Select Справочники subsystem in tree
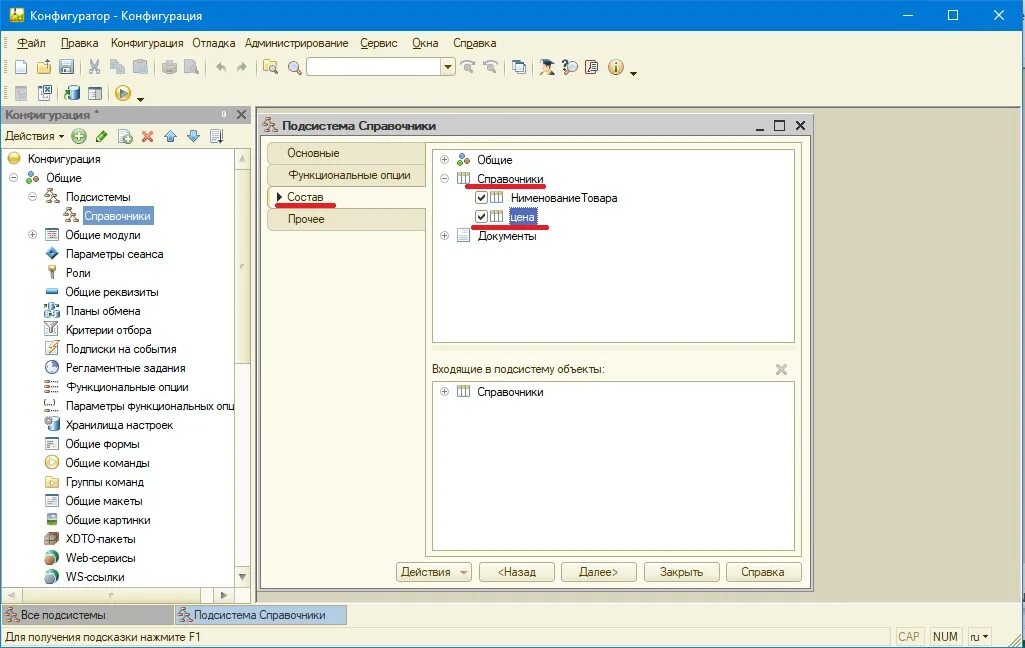This screenshot has width=1025, height=648. 117,216
